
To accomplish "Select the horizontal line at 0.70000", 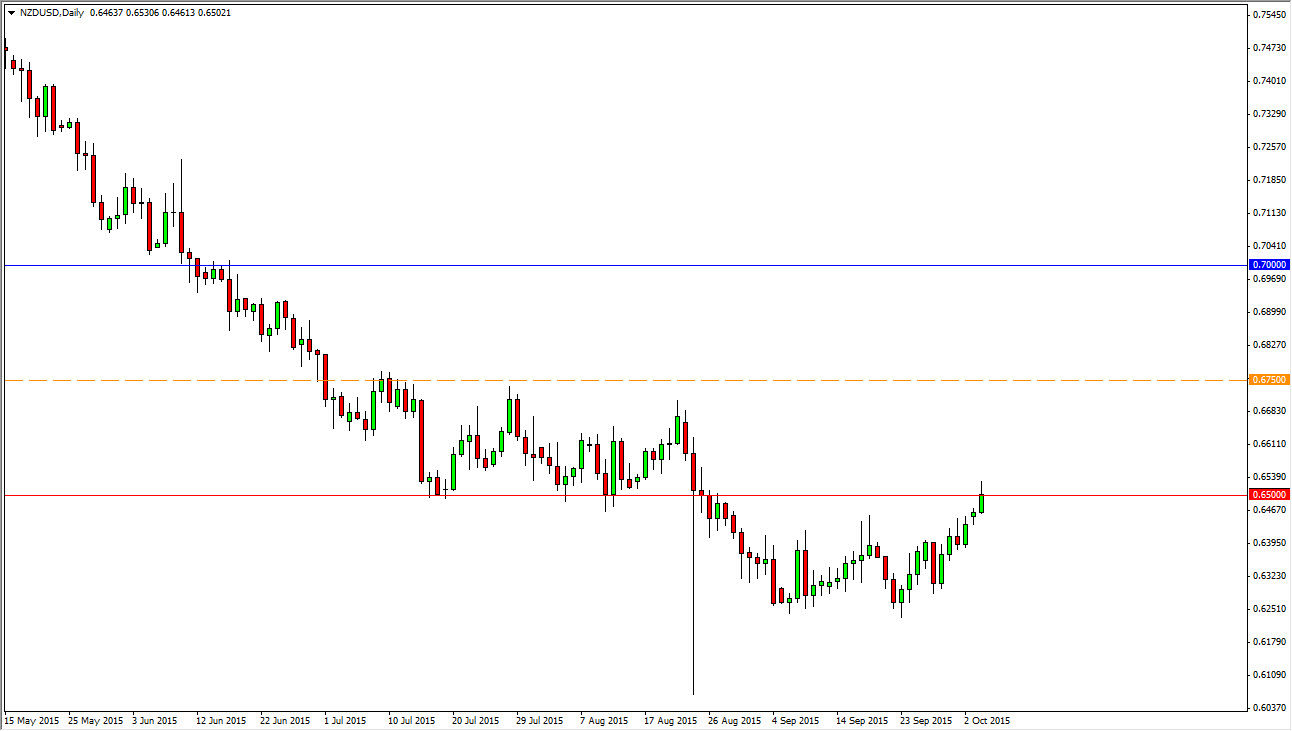I will 500,264.
